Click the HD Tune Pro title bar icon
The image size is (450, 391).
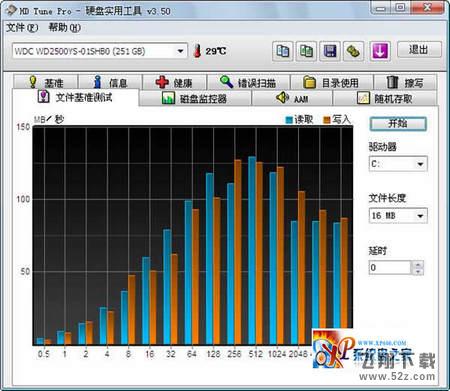[x=11, y=10]
